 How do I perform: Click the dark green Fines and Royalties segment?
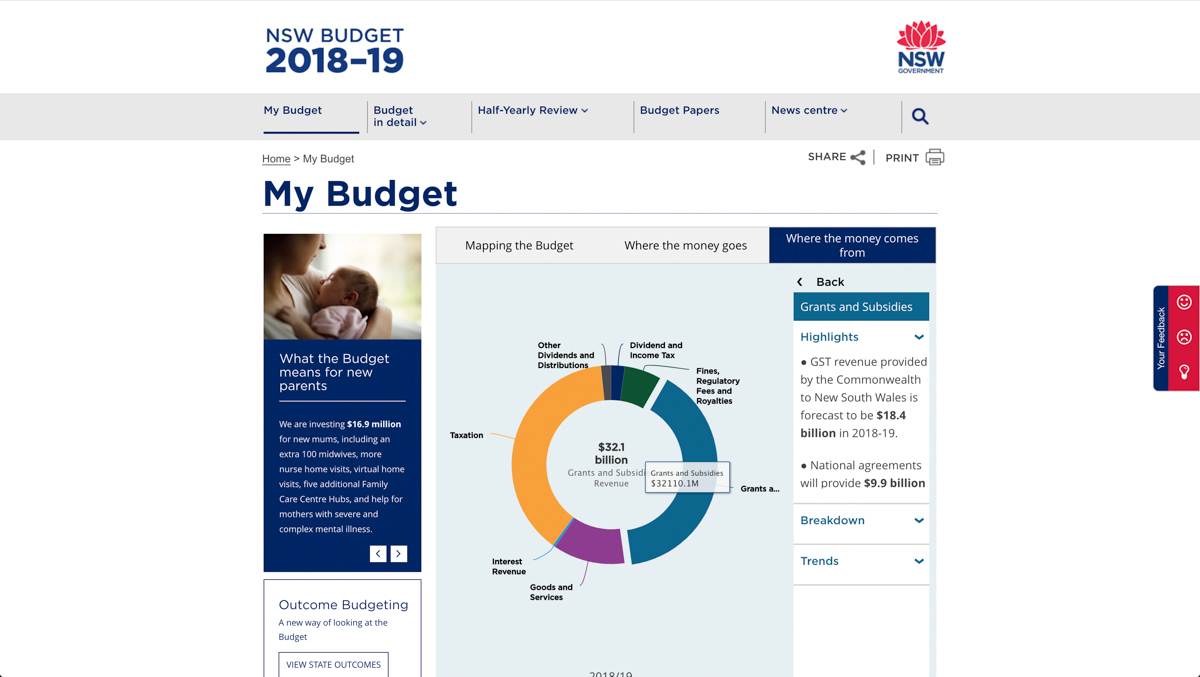pyautogui.click(x=640, y=386)
